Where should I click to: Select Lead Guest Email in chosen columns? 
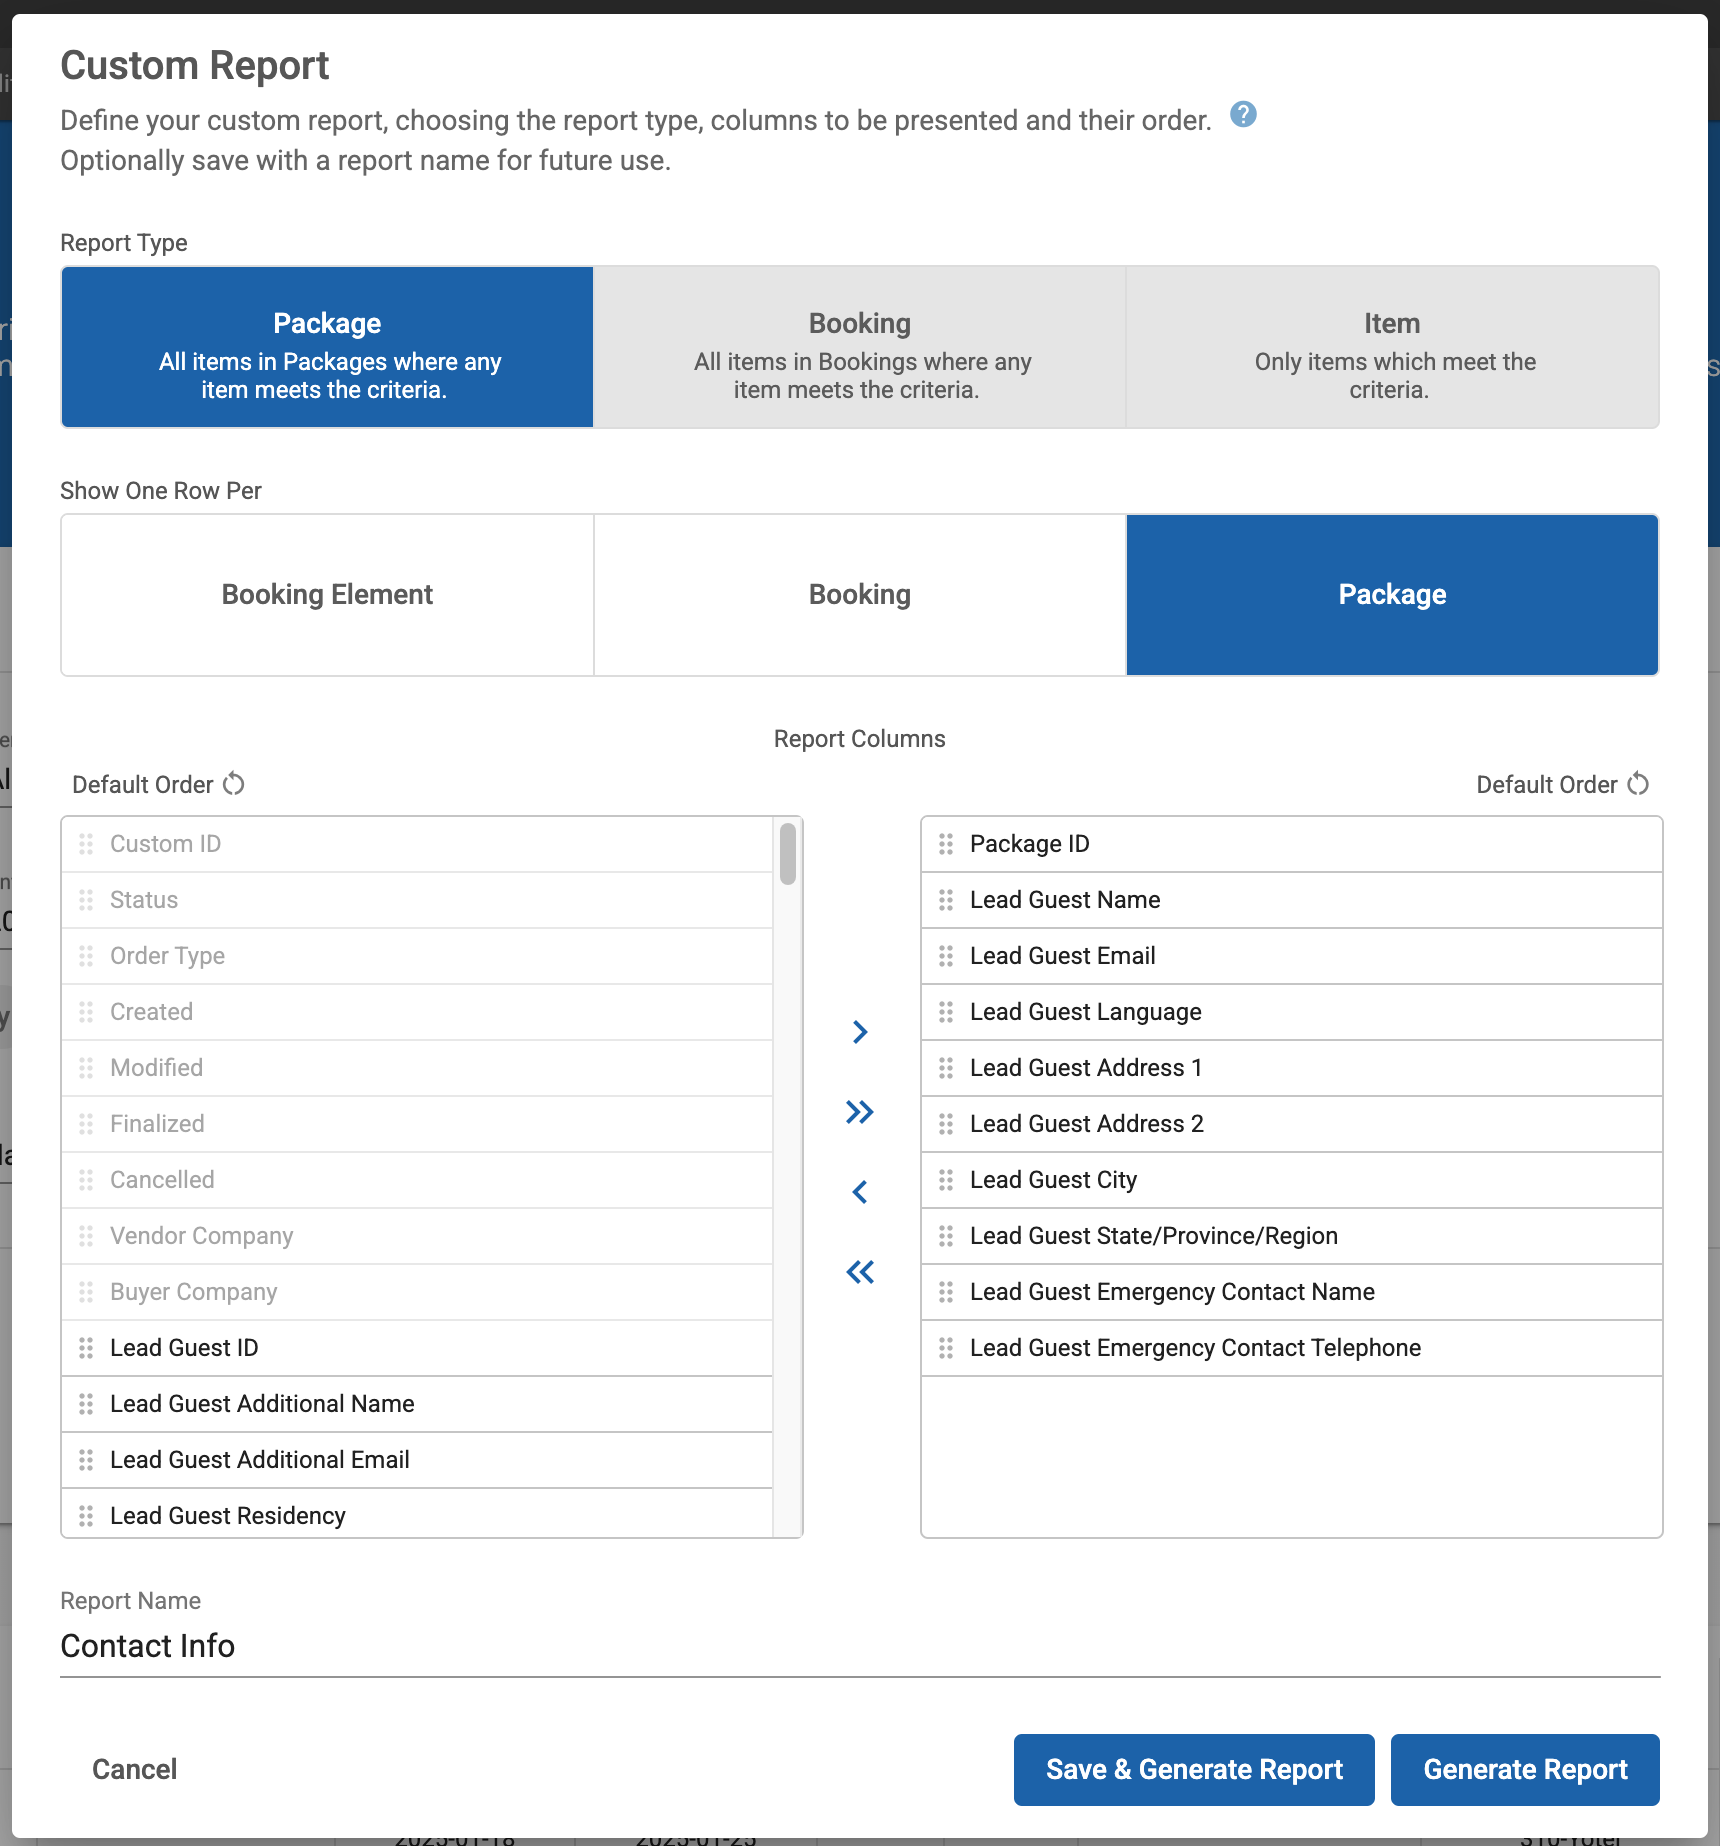(x=1062, y=956)
